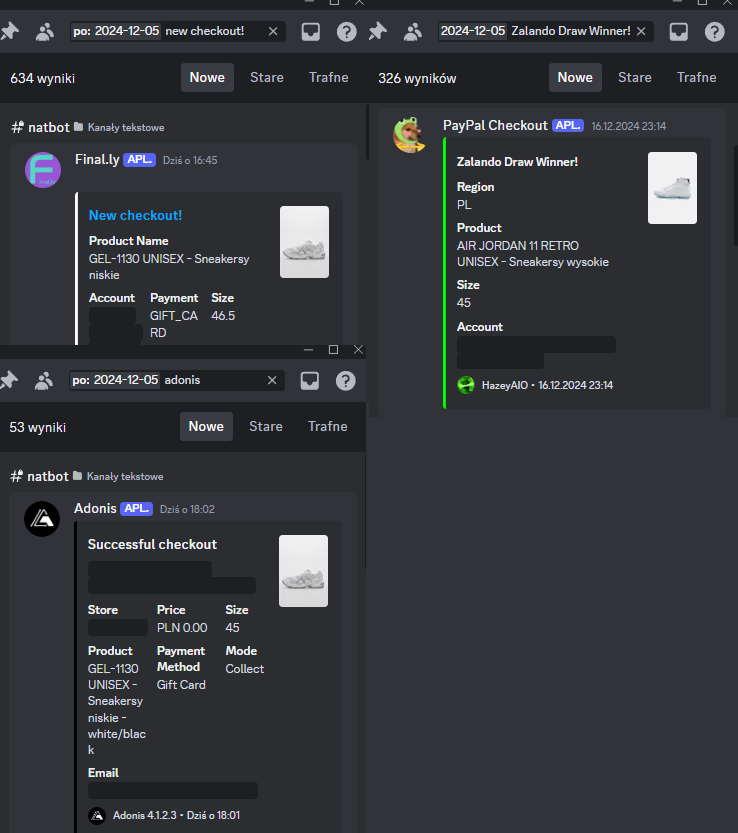The image size is (738, 833).
Task: Open the natbot channel above Adonis message
Action: [47, 477]
